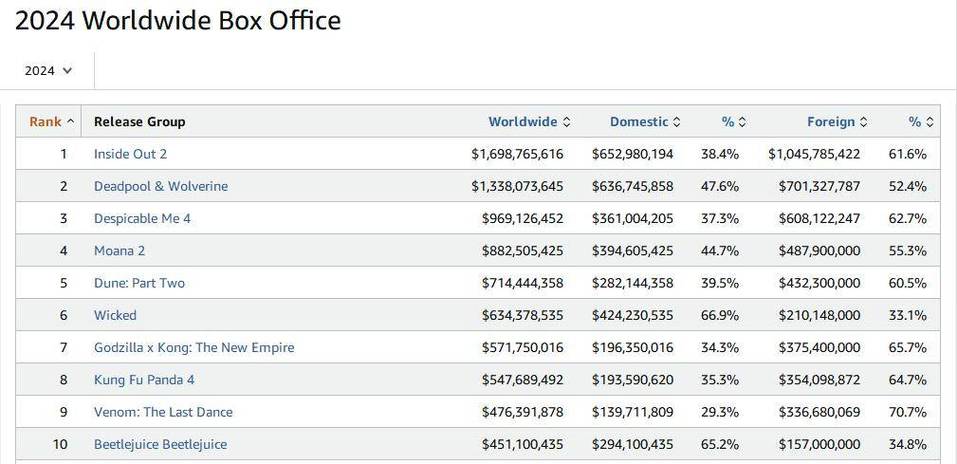Viewport: 957px width, 464px height.
Task: Open Beetlejuice Beetlejuice link
Action: pos(160,444)
